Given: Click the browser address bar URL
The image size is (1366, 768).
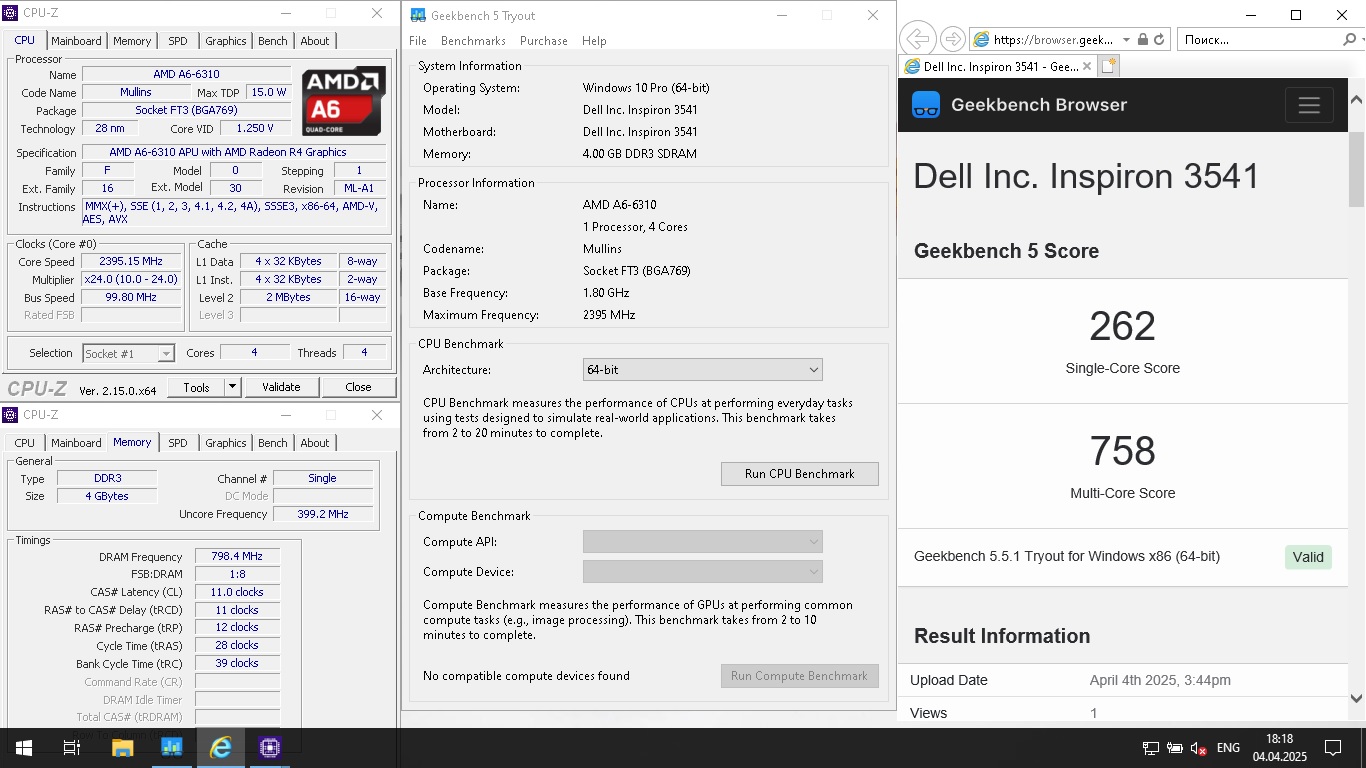Looking at the screenshot, I should pos(1054,40).
